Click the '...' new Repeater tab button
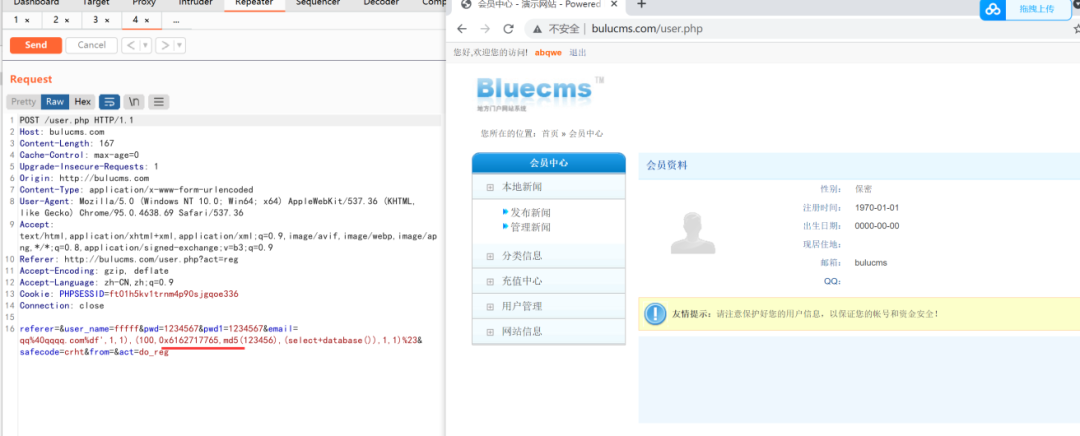 pos(176,21)
